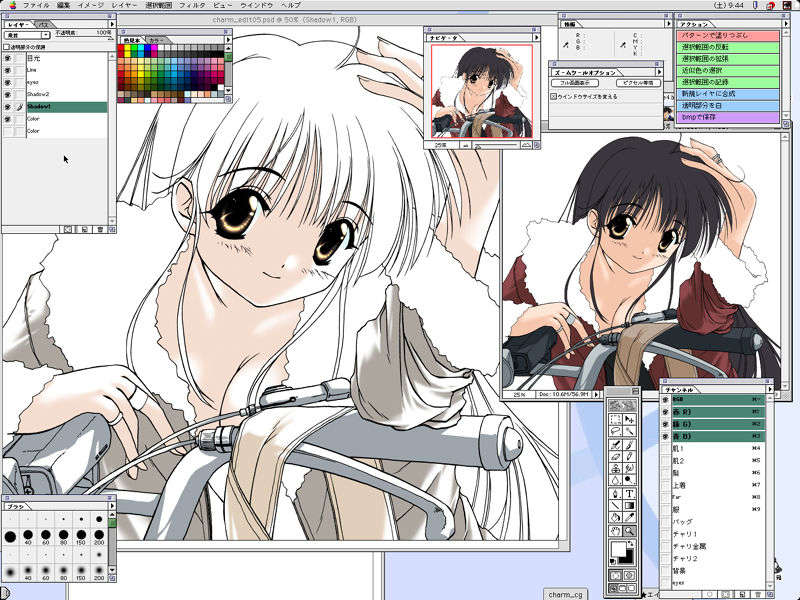Hide the Shadow2 layer
The image size is (800, 600).
pyautogui.click(x=8, y=94)
